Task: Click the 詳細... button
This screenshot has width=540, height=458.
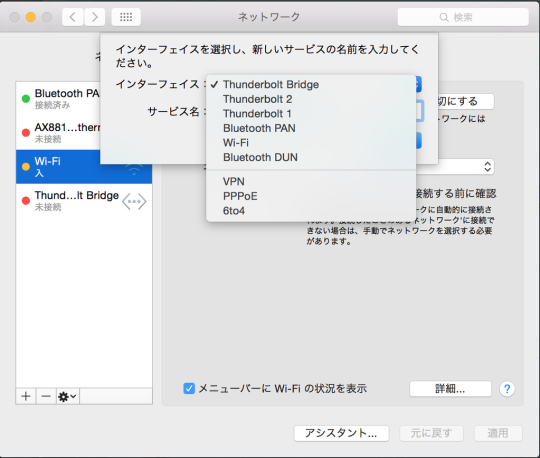Action: (x=450, y=389)
